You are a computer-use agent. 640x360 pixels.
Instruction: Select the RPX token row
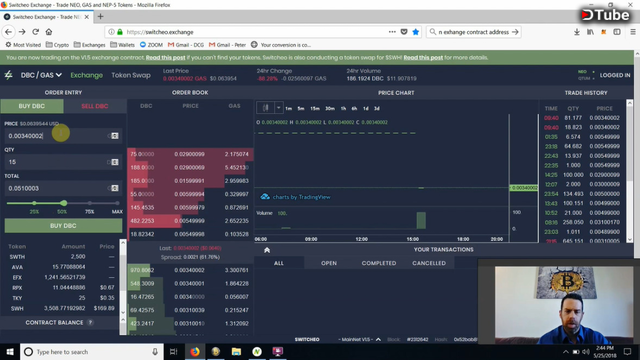(x=61, y=288)
